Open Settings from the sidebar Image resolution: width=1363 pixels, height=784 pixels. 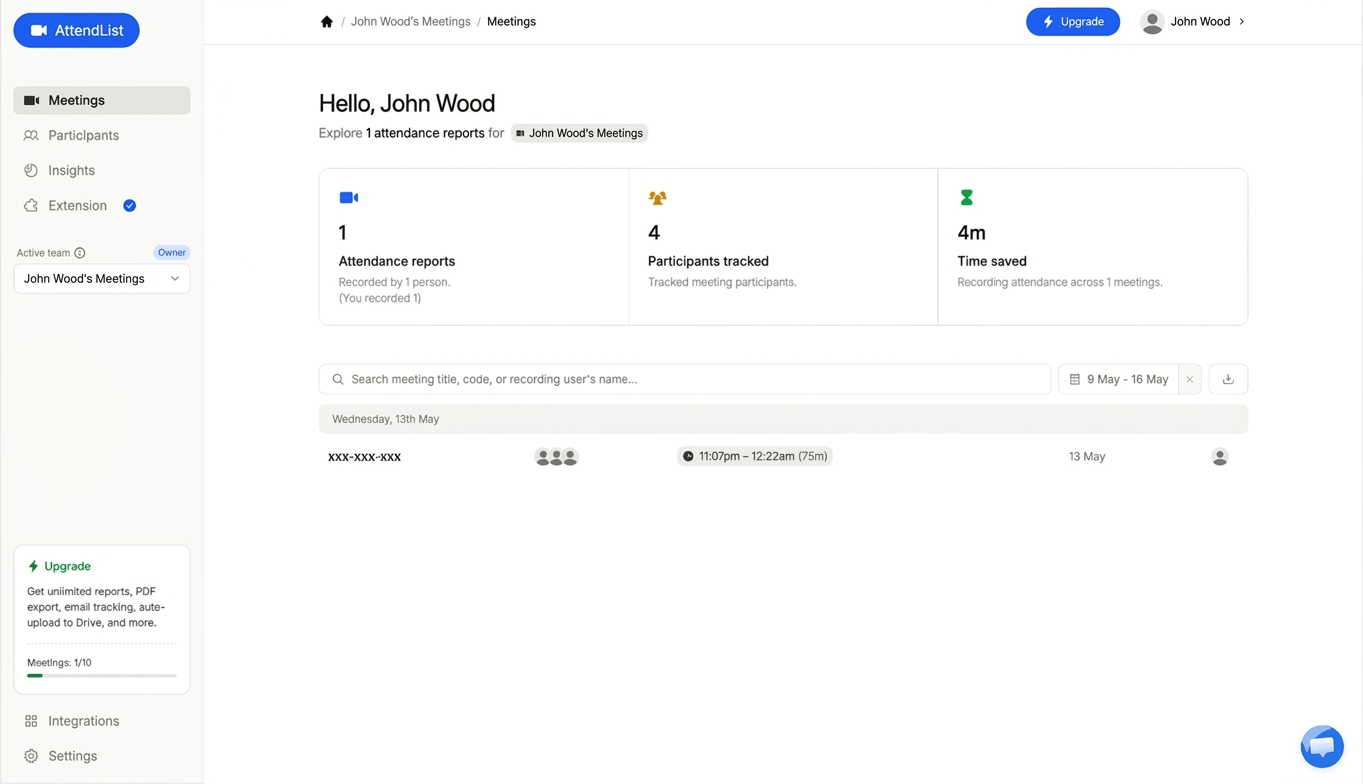coord(102,756)
